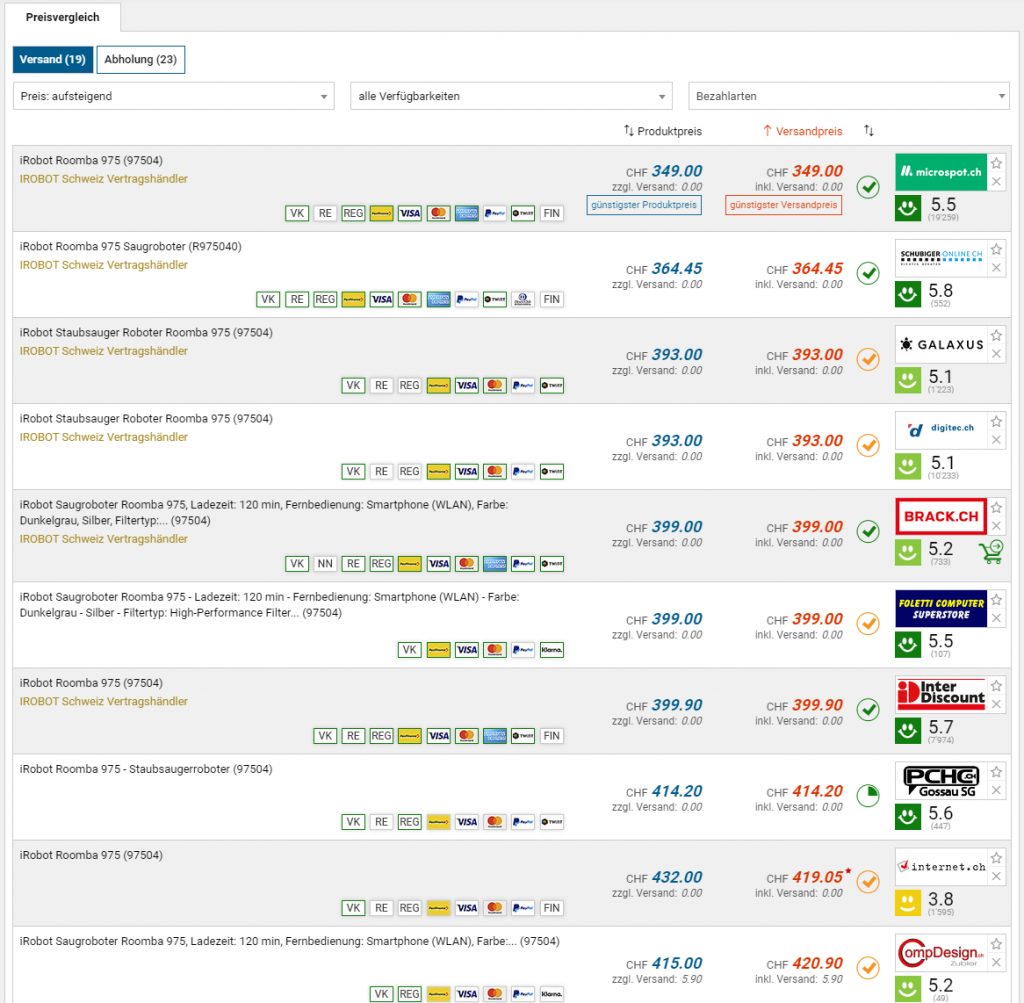
Task: Switch to the Abholung (23) tab
Action: (x=141, y=60)
